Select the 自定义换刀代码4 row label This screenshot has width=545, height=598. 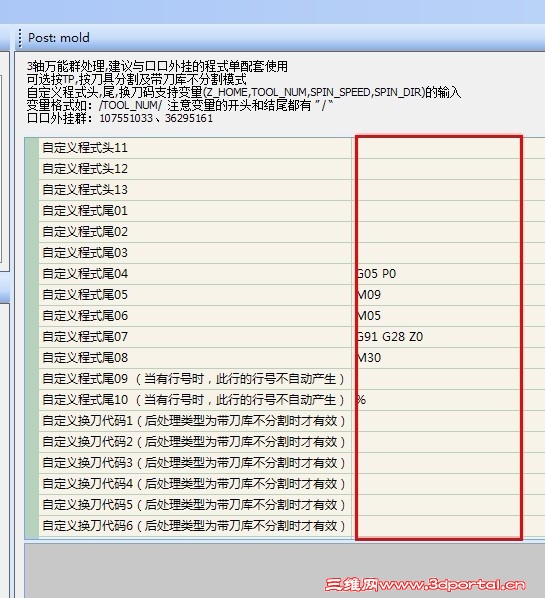(195, 484)
